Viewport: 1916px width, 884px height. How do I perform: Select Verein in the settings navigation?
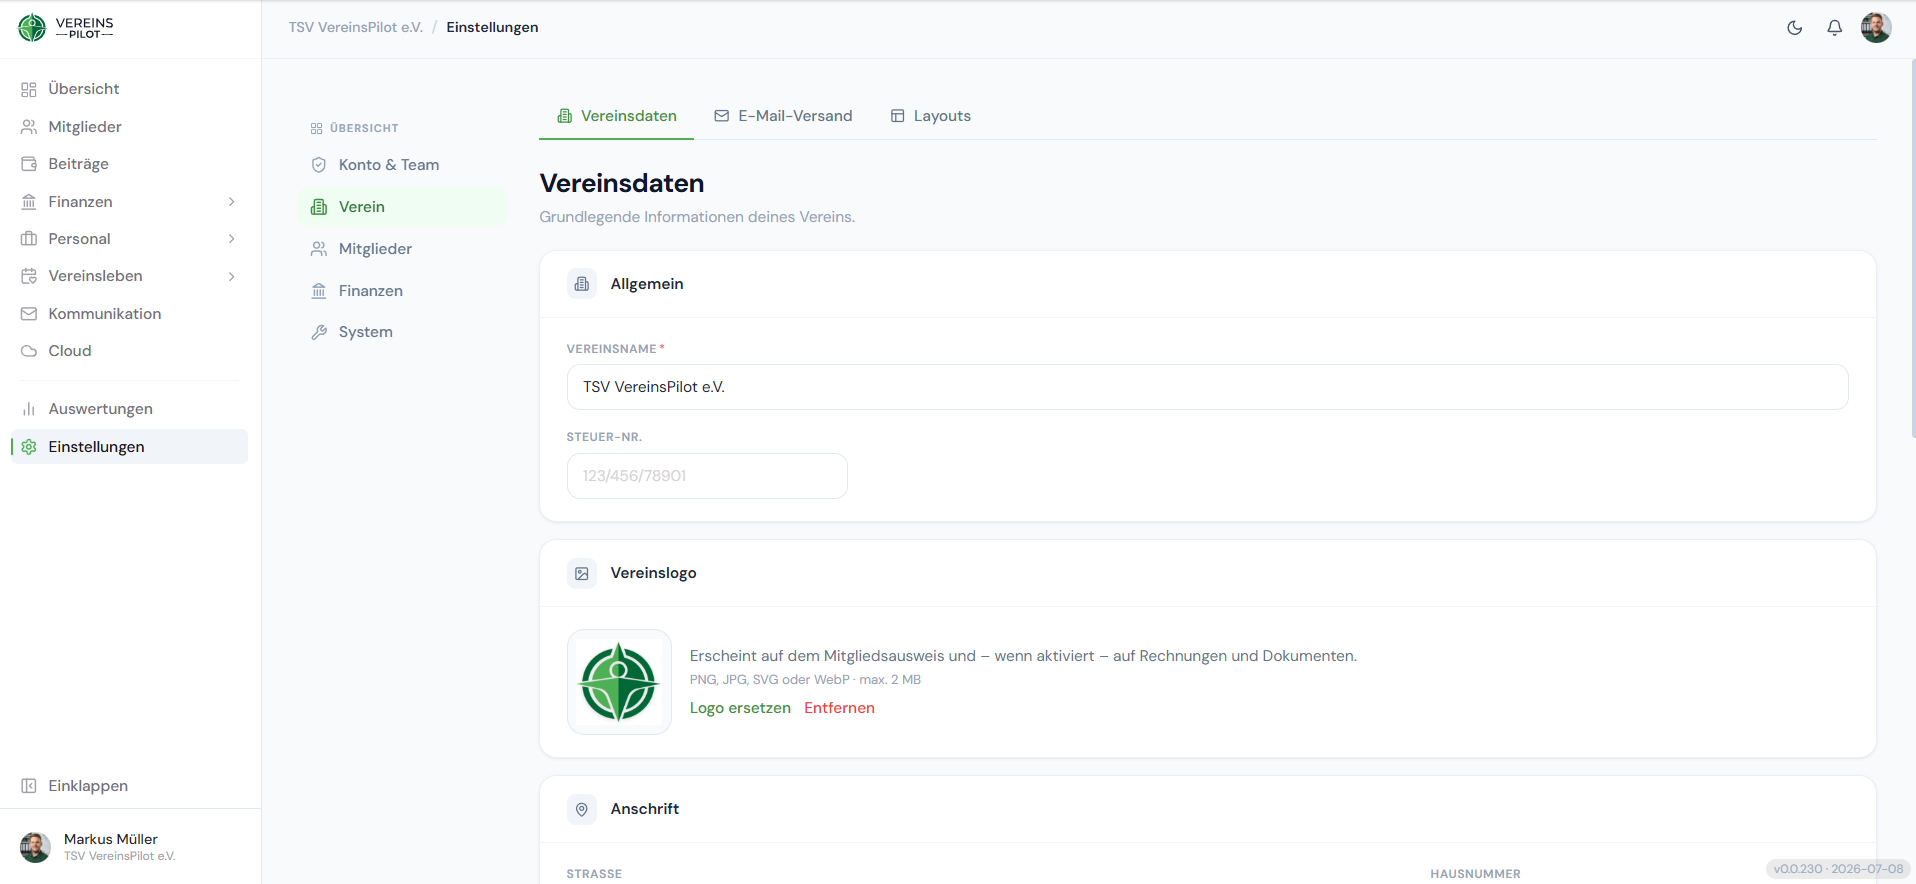click(403, 207)
